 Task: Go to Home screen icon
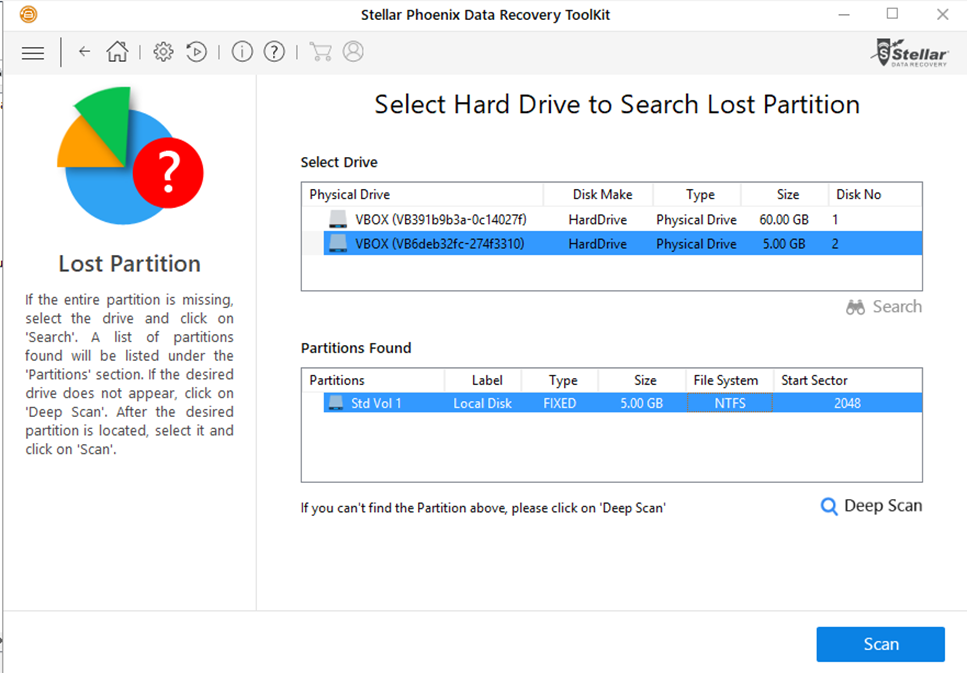click(x=117, y=52)
